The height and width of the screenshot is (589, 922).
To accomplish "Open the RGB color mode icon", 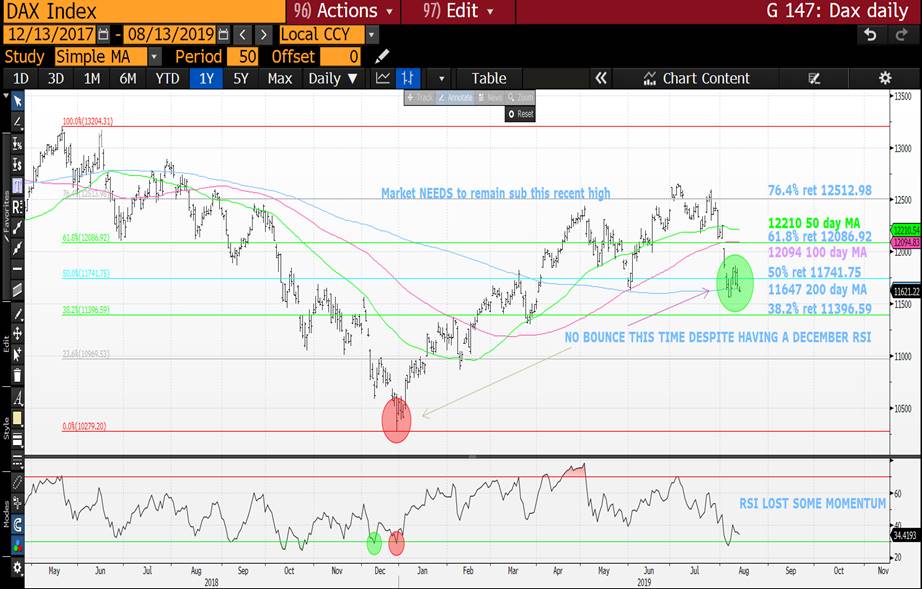I will click(x=18, y=546).
